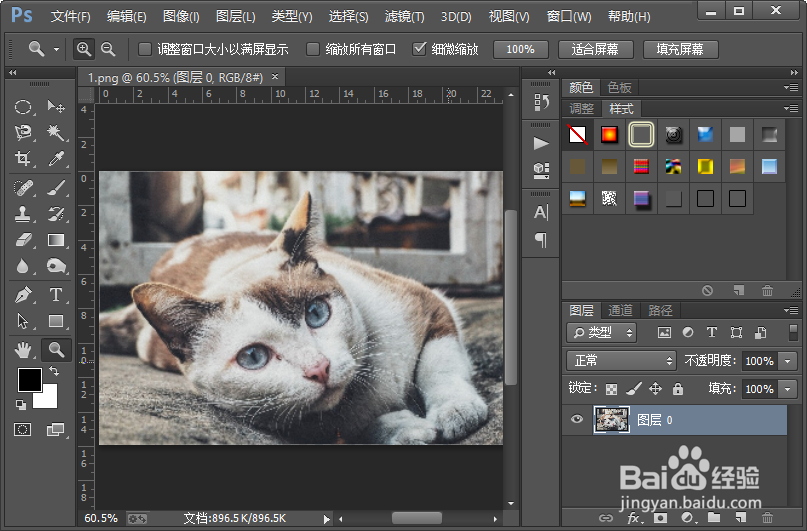The image size is (807, 531).
Task: Select the Magic Wand tool
Action: tap(56, 133)
